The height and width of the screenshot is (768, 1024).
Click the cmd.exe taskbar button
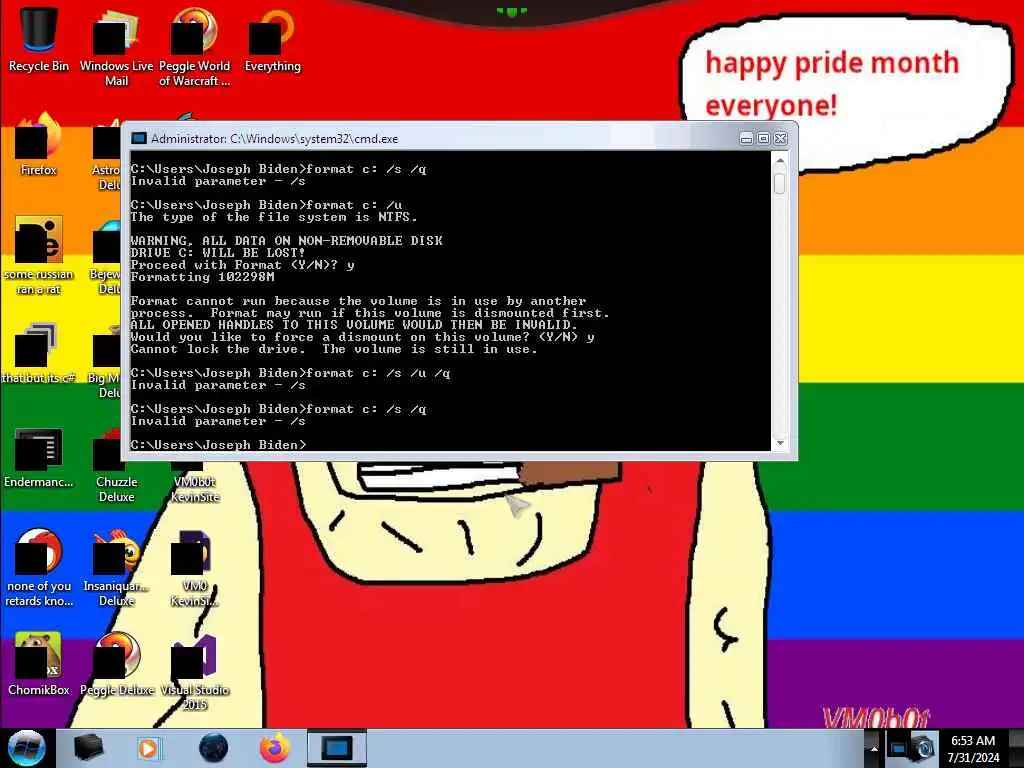pos(337,748)
